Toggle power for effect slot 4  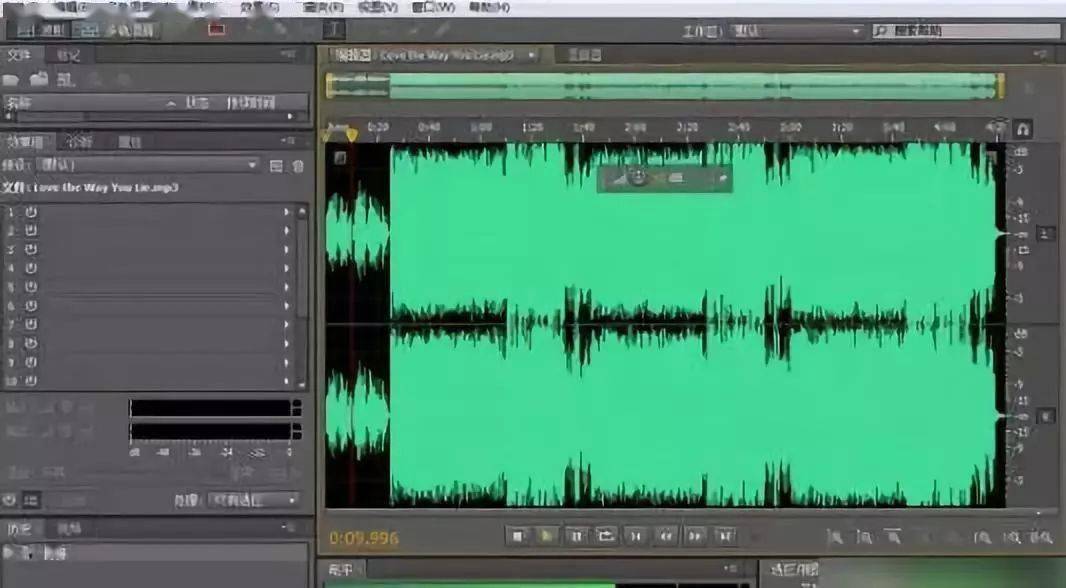(31, 268)
